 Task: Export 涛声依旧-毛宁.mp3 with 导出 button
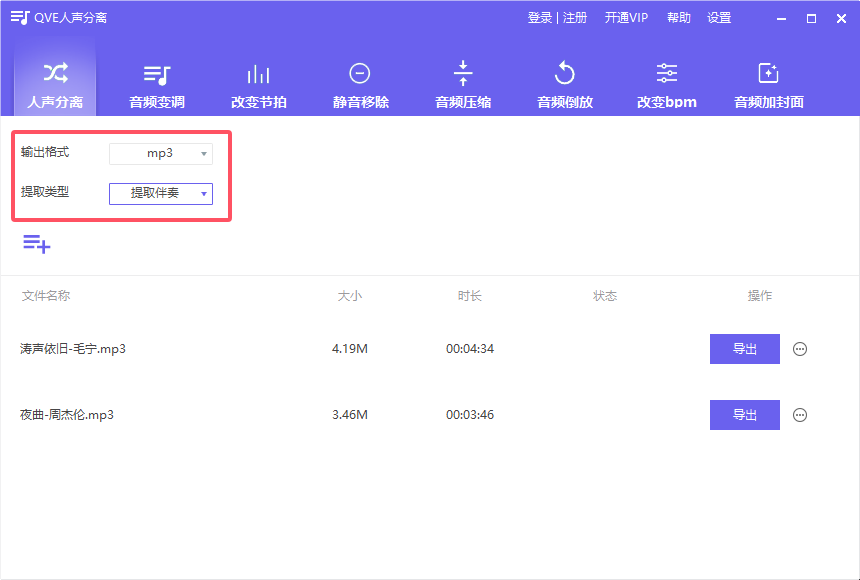pos(744,349)
